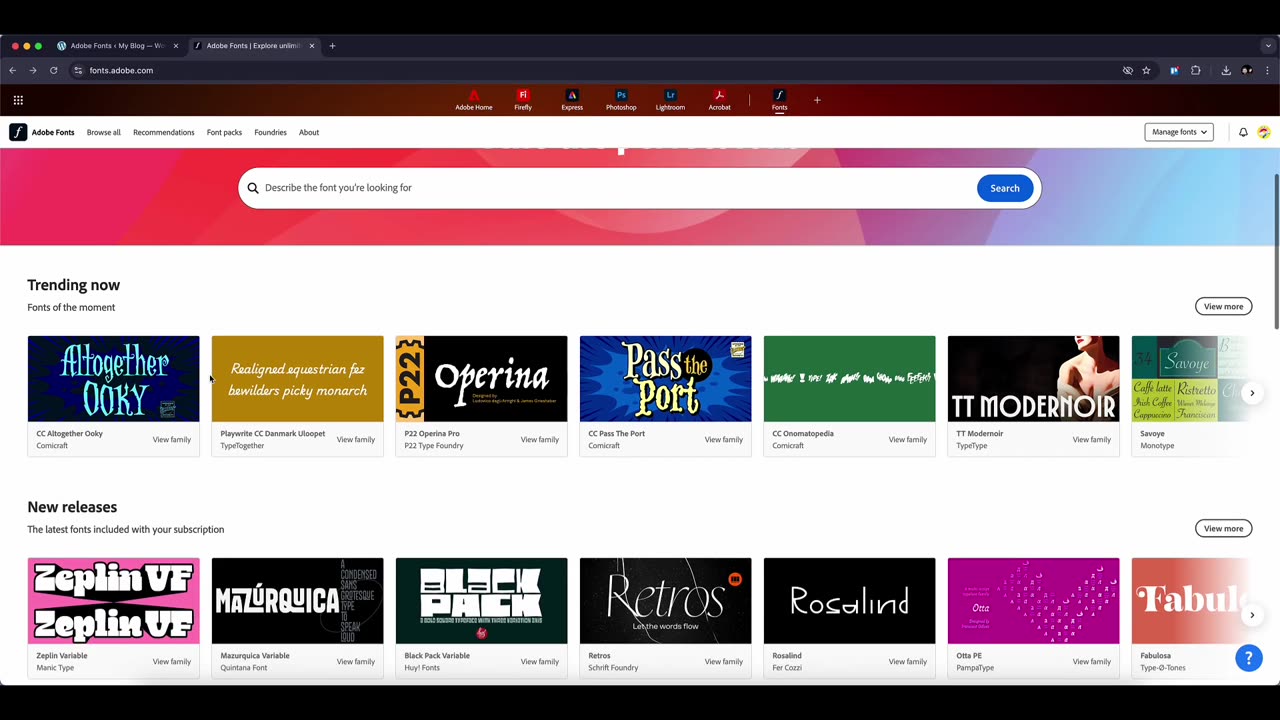
Task: Open Photoshop from the app bar
Action: (621, 100)
